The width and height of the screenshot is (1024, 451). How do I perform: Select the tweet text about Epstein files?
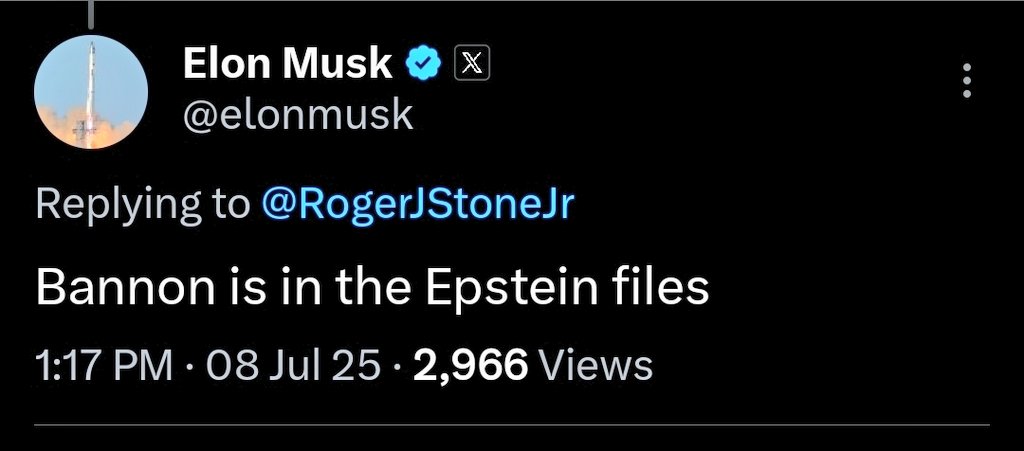coord(372,288)
